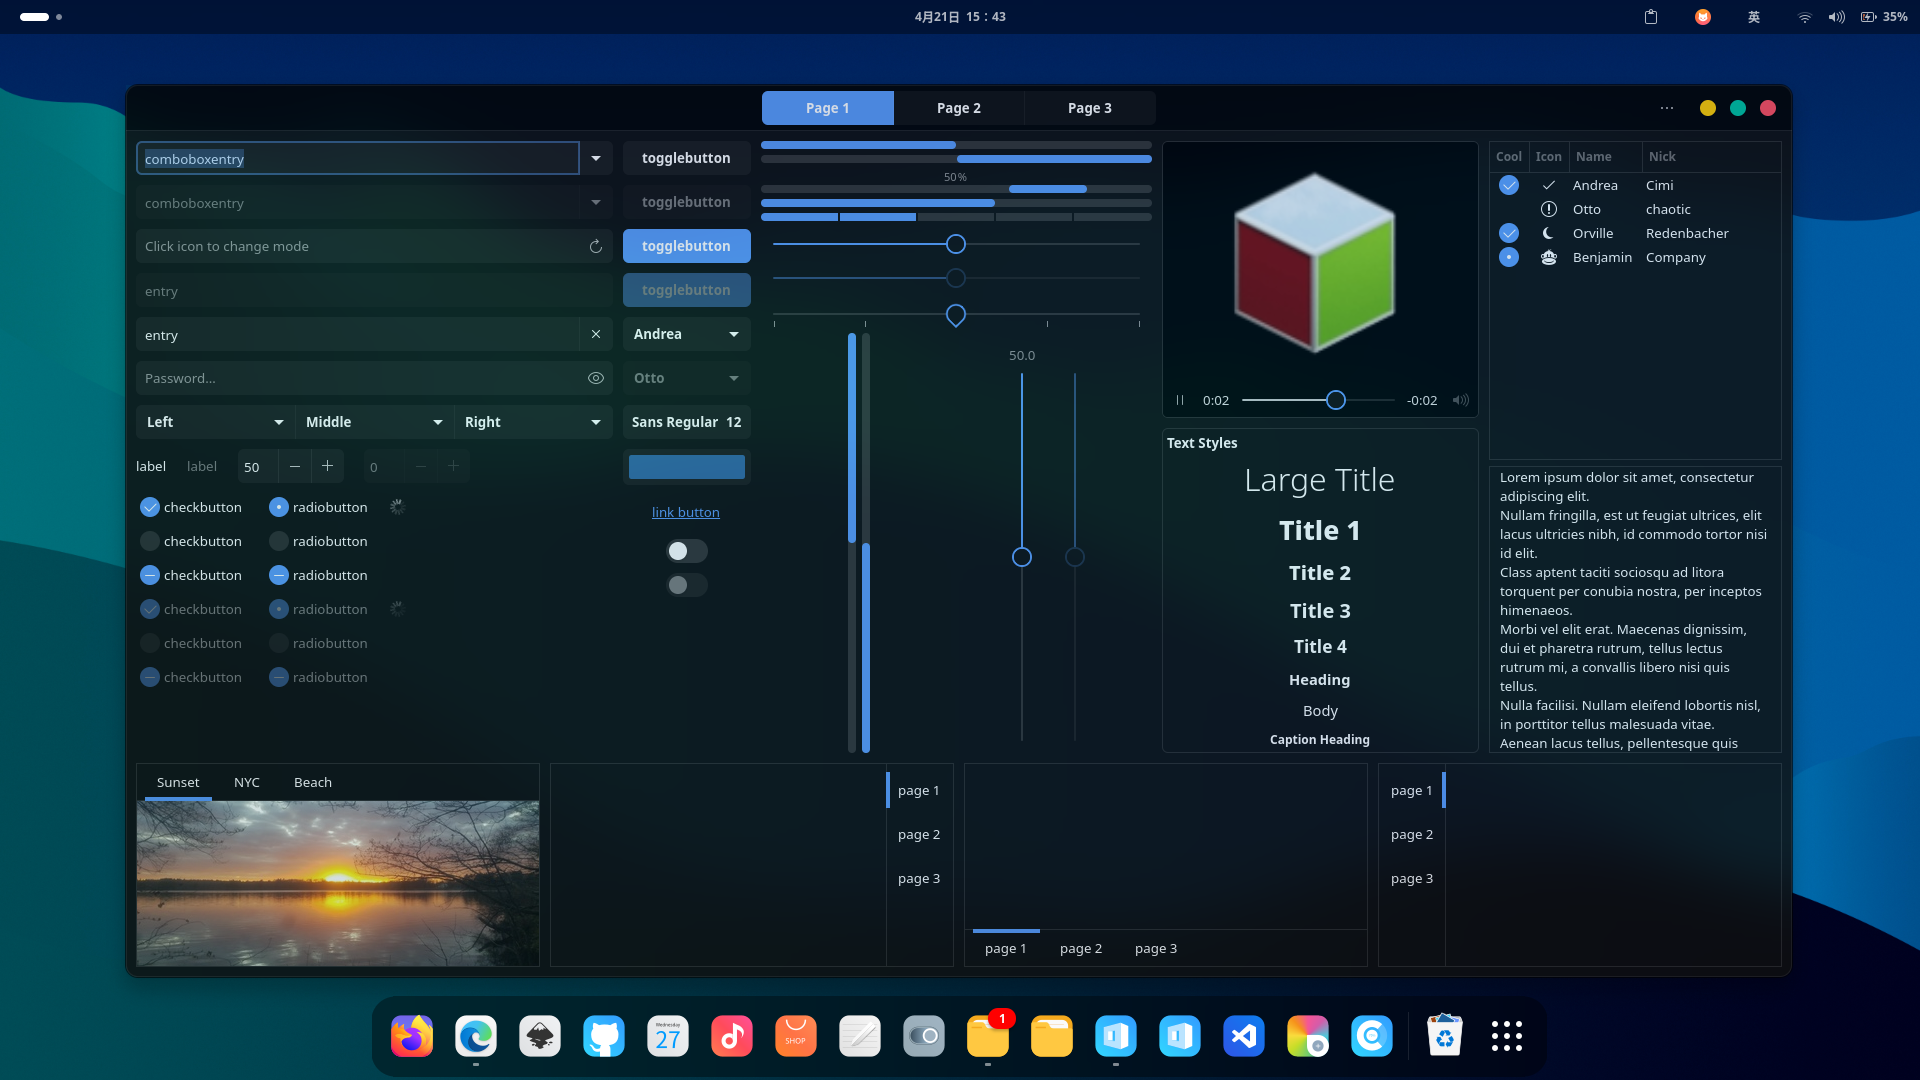Select the Beach tab

point(313,782)
